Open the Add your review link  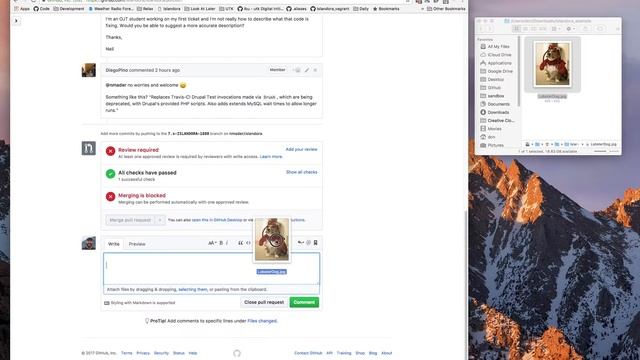[301, 149]
